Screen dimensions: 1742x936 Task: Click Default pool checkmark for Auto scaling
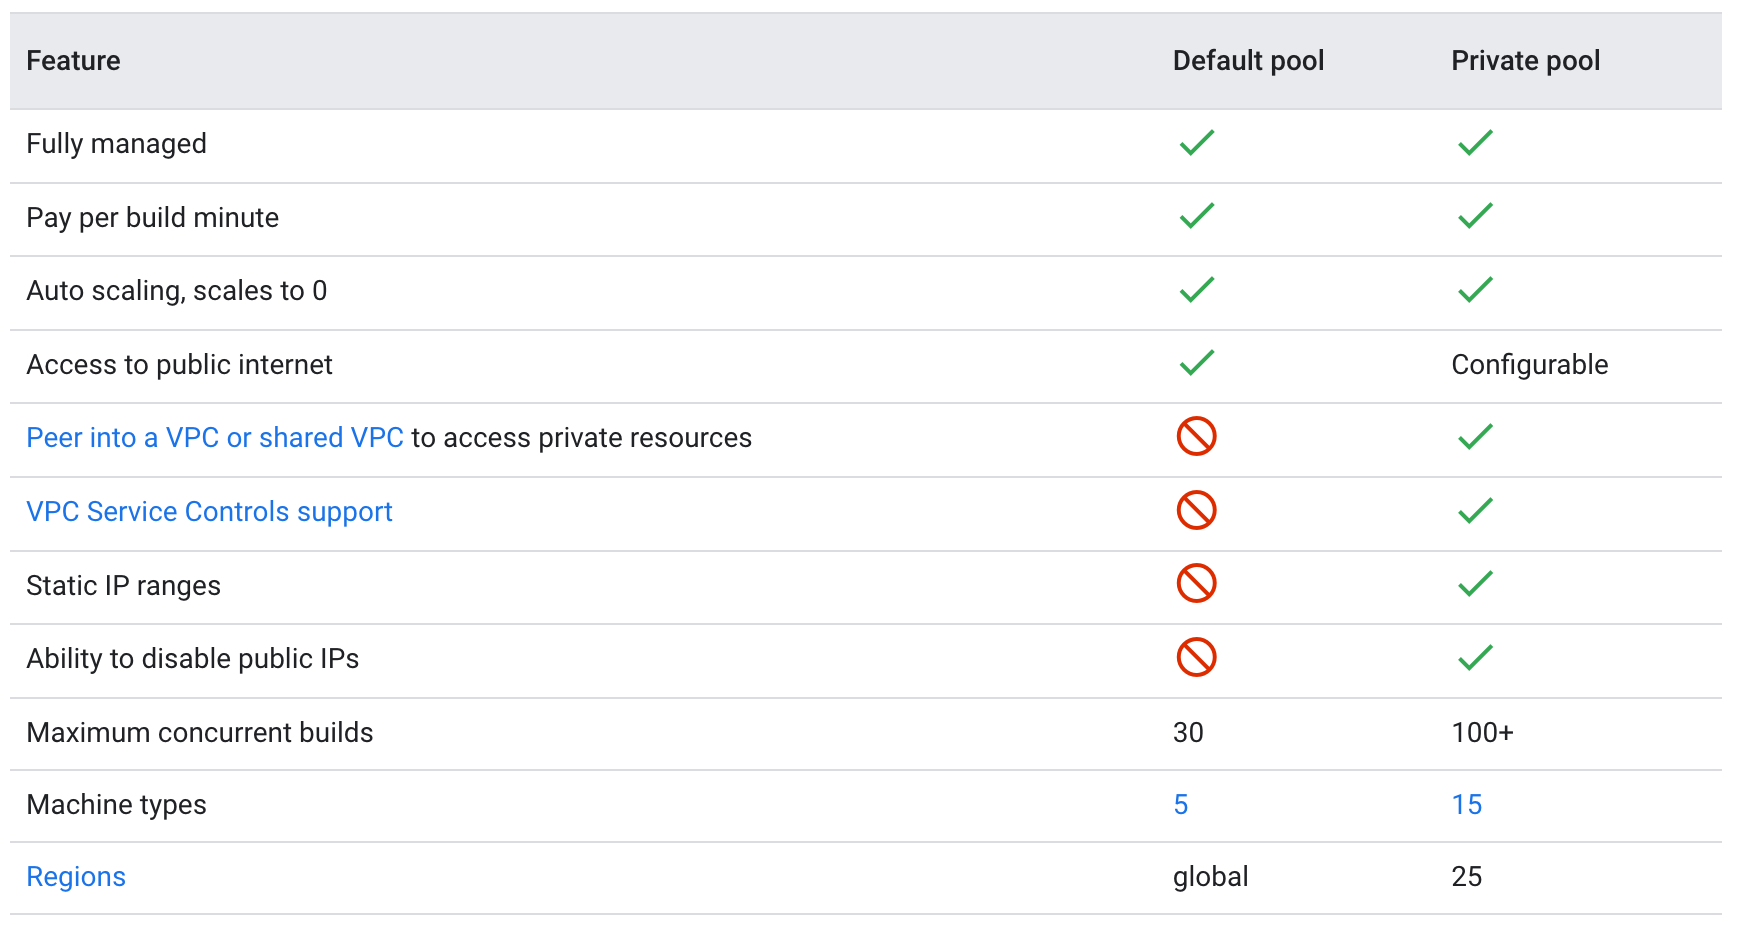click(1196, 290)
